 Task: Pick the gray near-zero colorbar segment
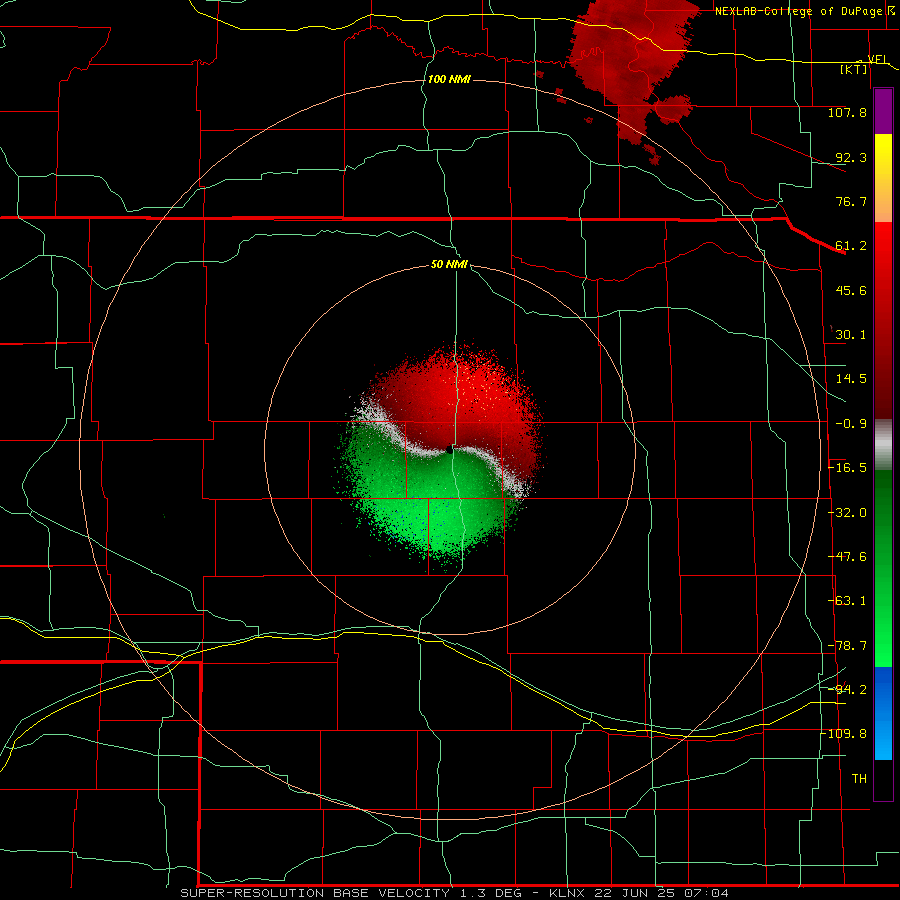[x=883, y=445]
